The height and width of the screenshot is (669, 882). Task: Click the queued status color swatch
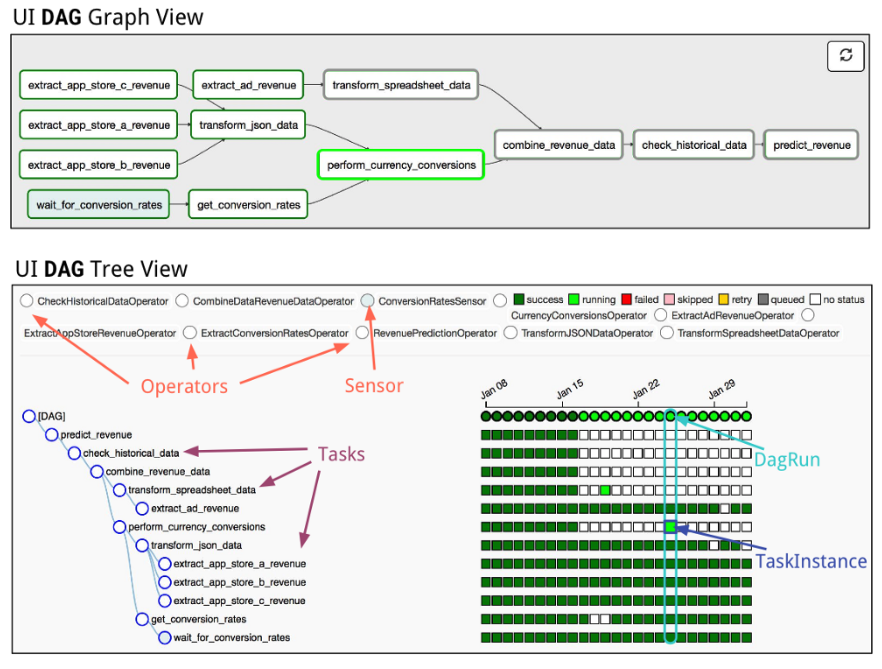click(x=763, y=299)
